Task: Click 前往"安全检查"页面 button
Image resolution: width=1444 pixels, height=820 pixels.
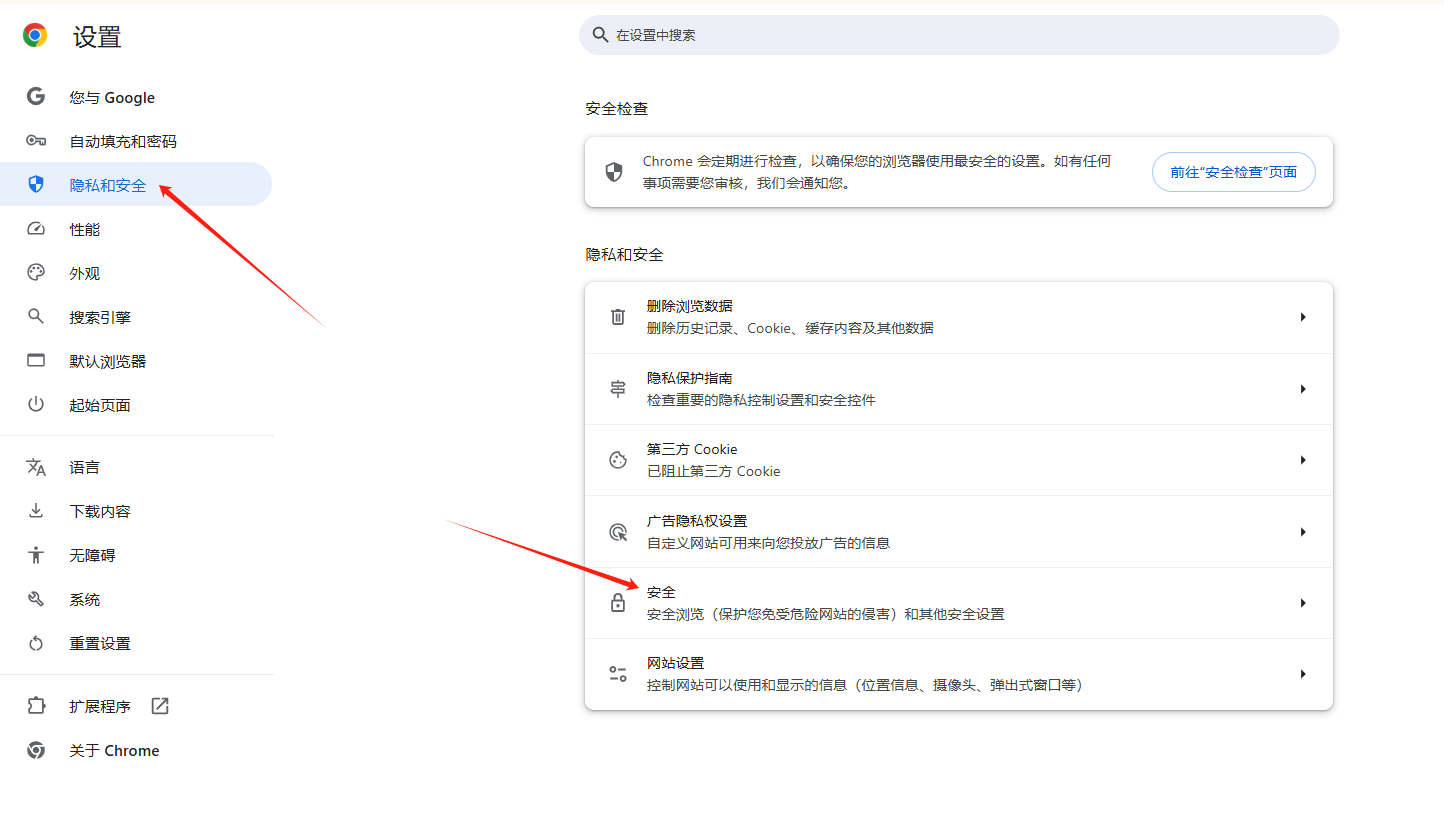Action: [1233, 172]
